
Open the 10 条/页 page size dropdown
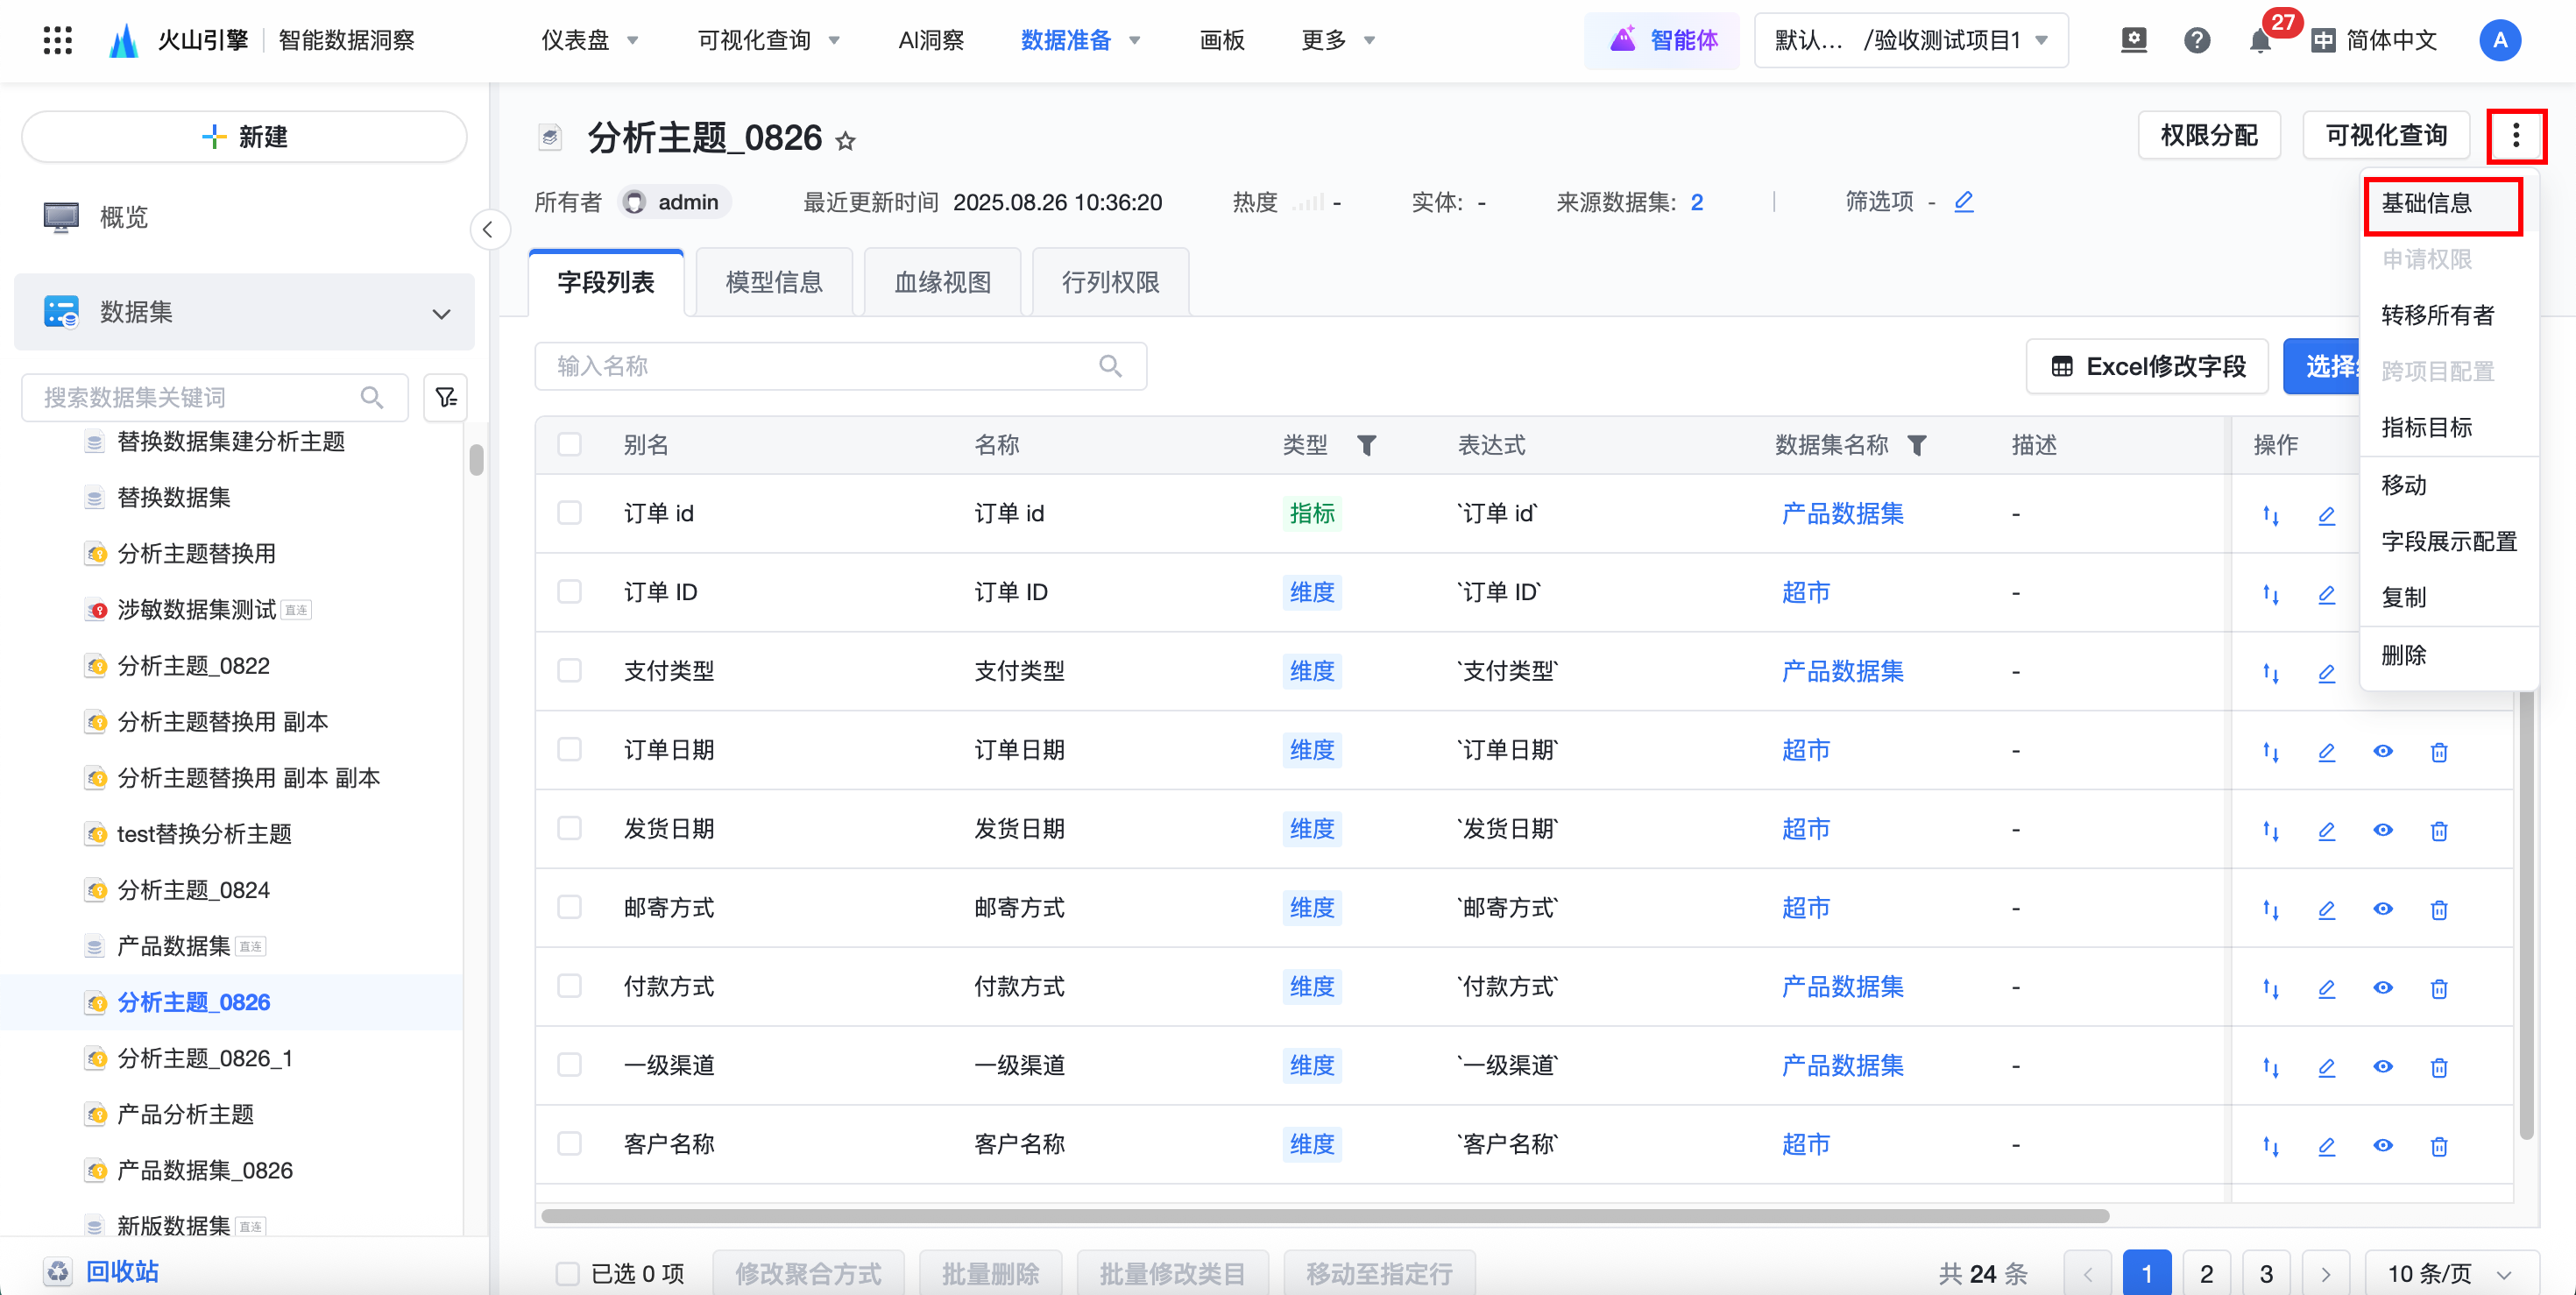point(2449,1273)
